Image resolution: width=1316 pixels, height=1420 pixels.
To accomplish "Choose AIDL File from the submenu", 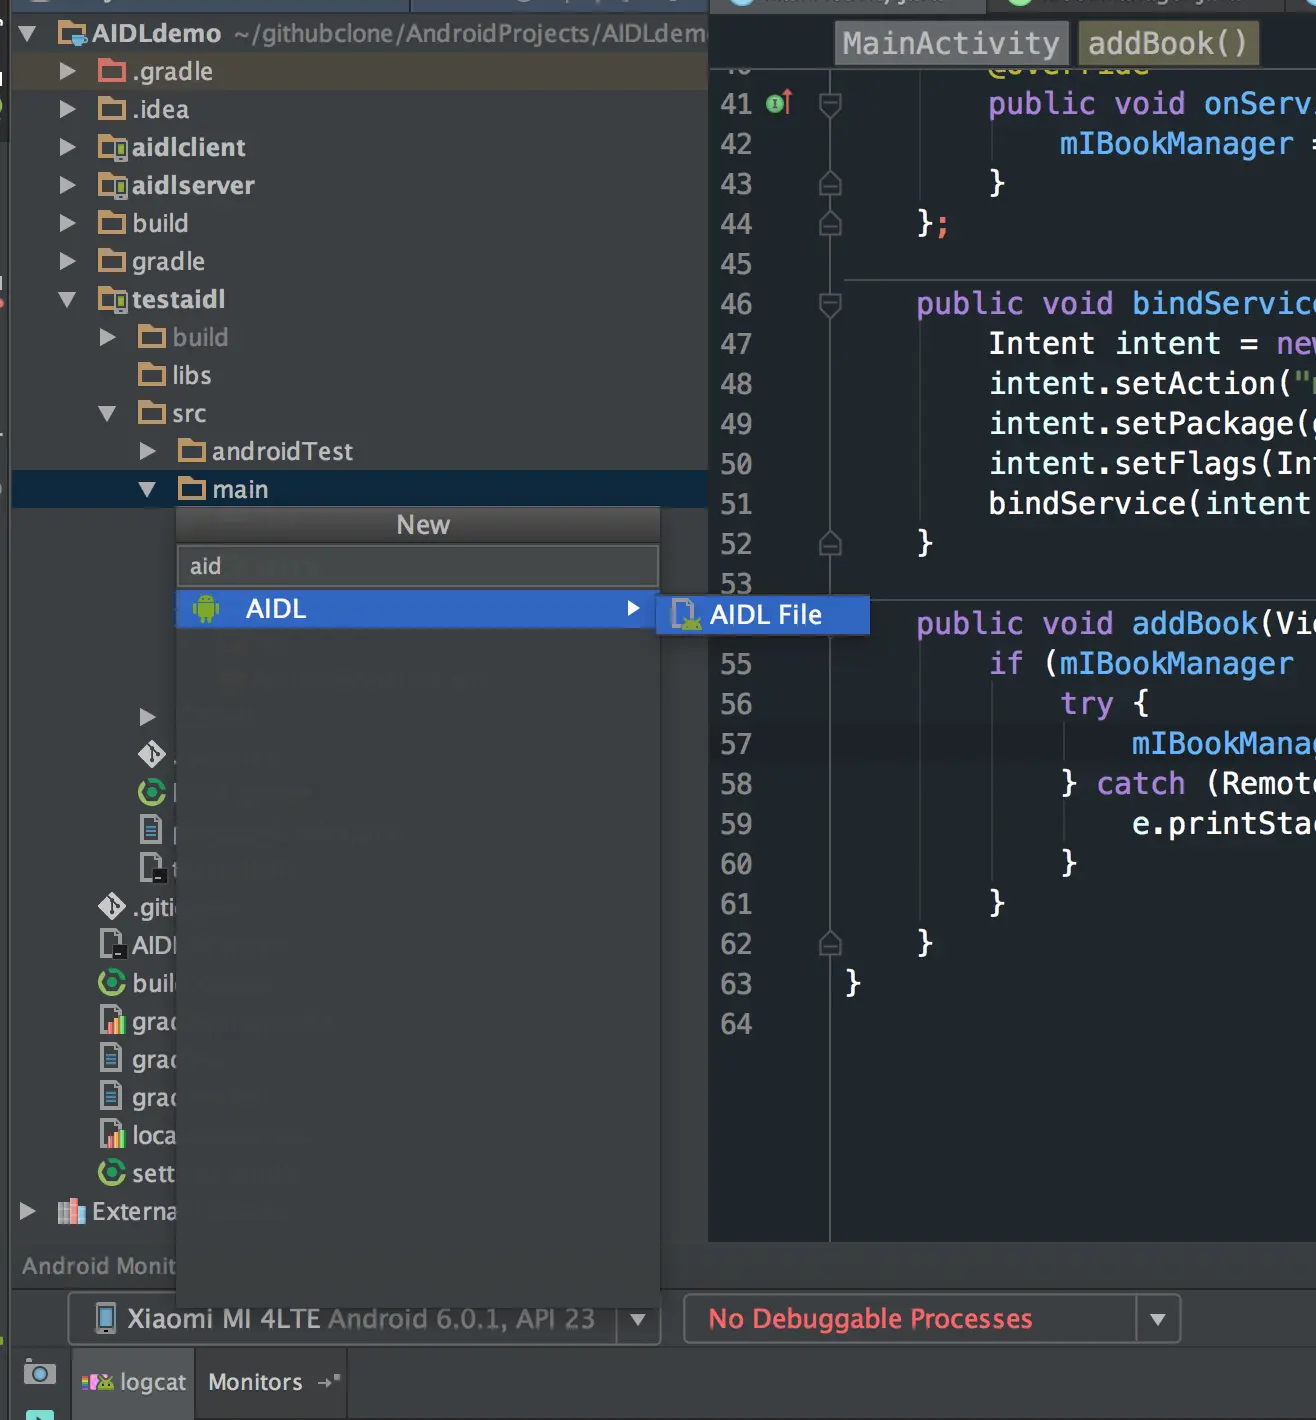I will (763, 615).
